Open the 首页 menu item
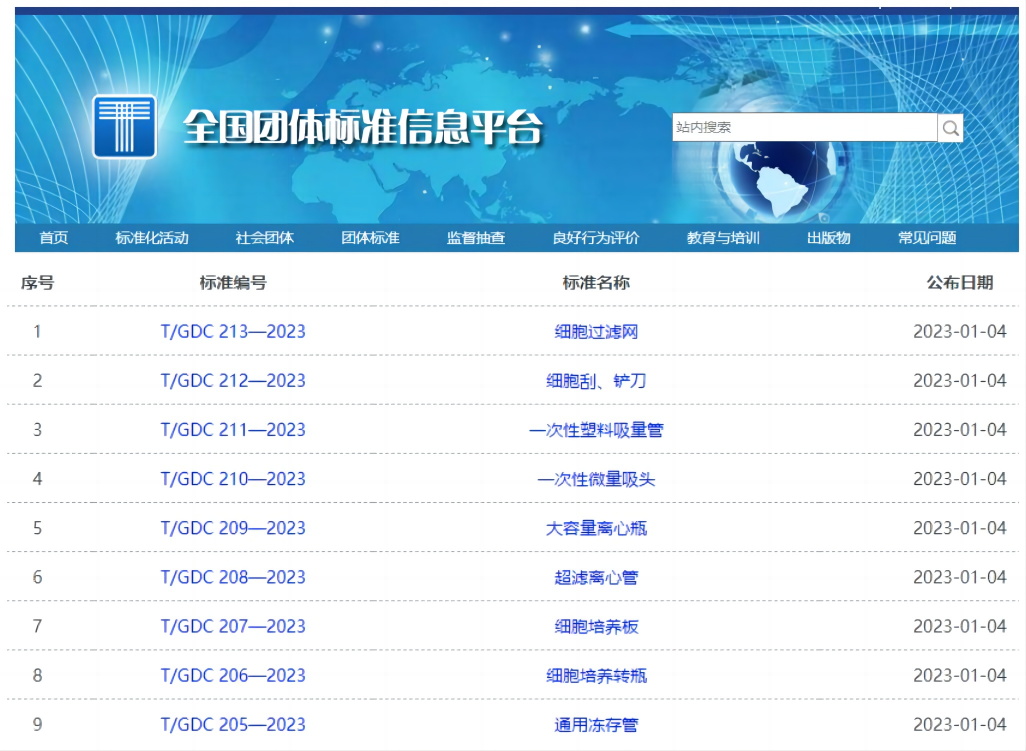1026x751 pixels. [54, 238]
